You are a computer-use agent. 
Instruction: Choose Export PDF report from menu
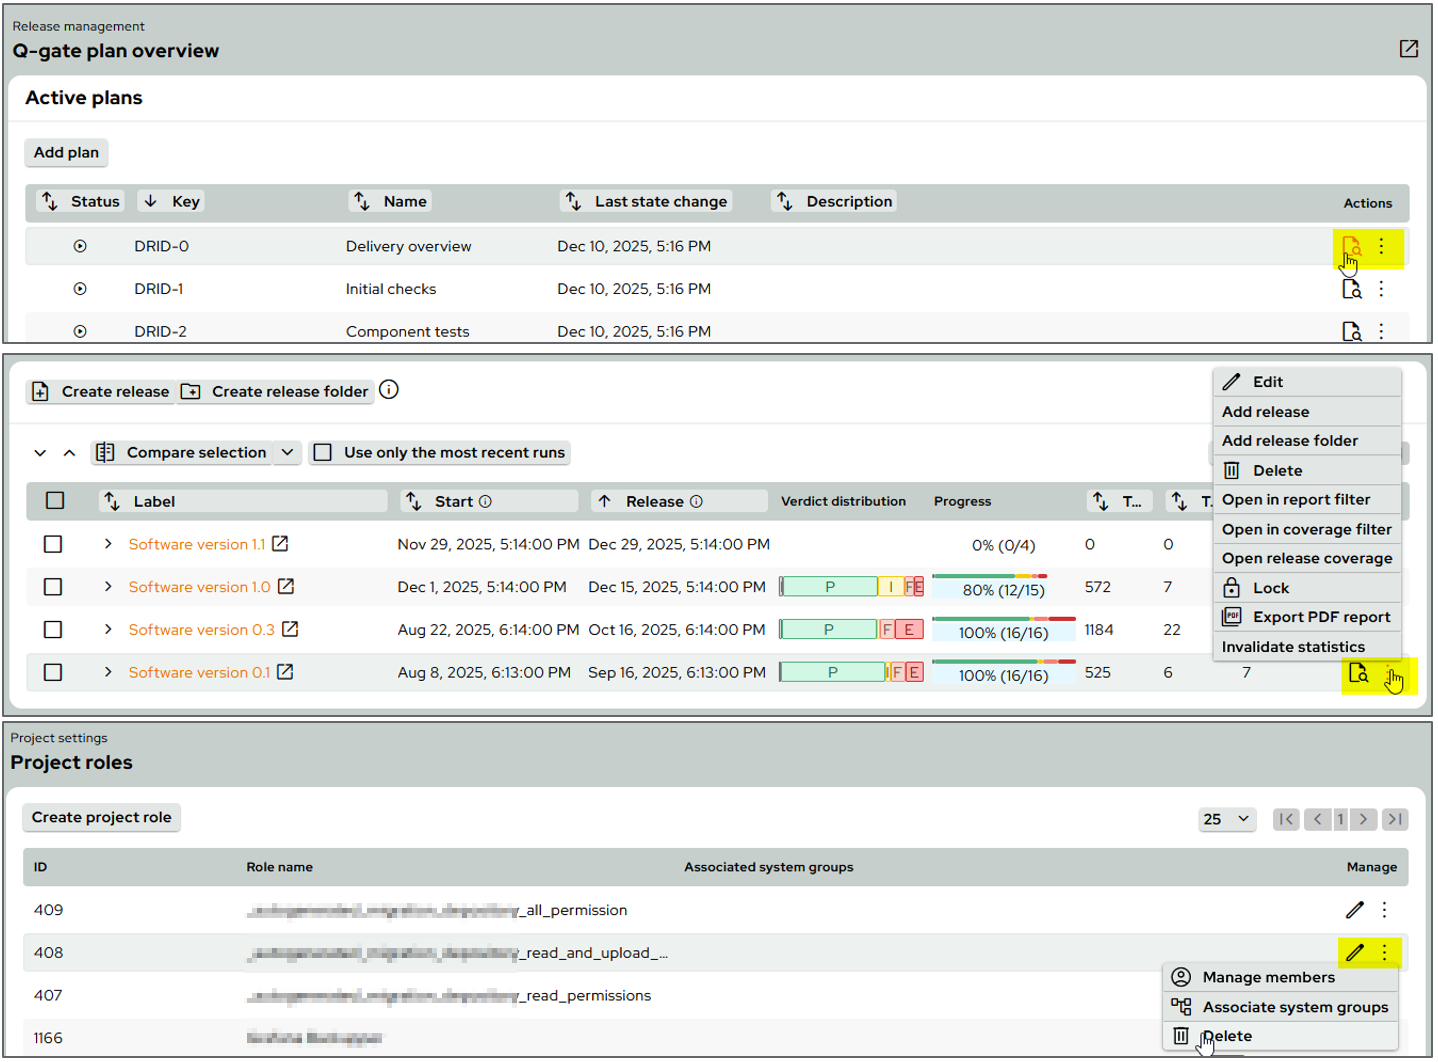(1320, 617)
